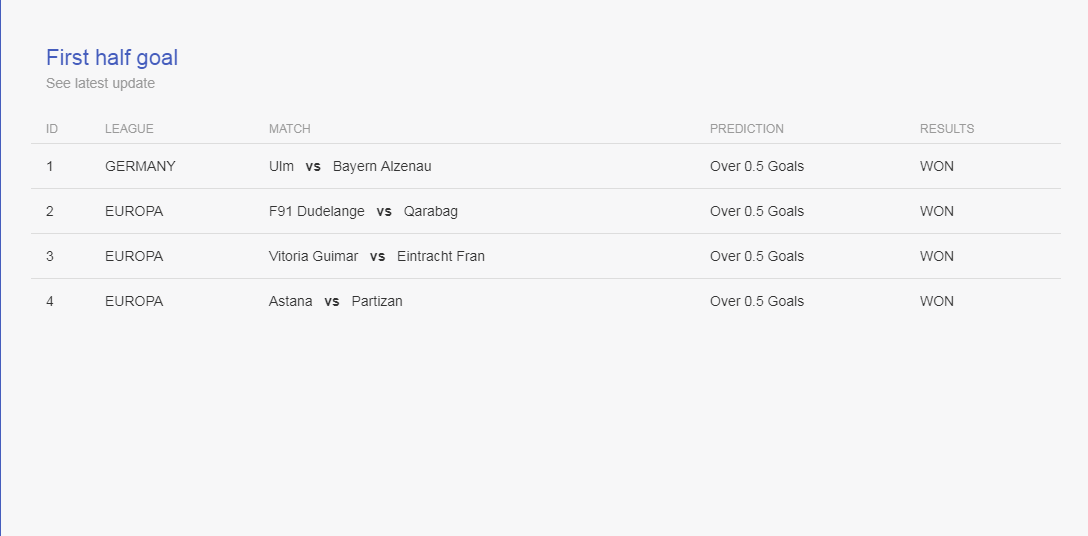The image size is (1088, 536).
Task: Sort by LEAGUE column header
Action: point(129,128)
